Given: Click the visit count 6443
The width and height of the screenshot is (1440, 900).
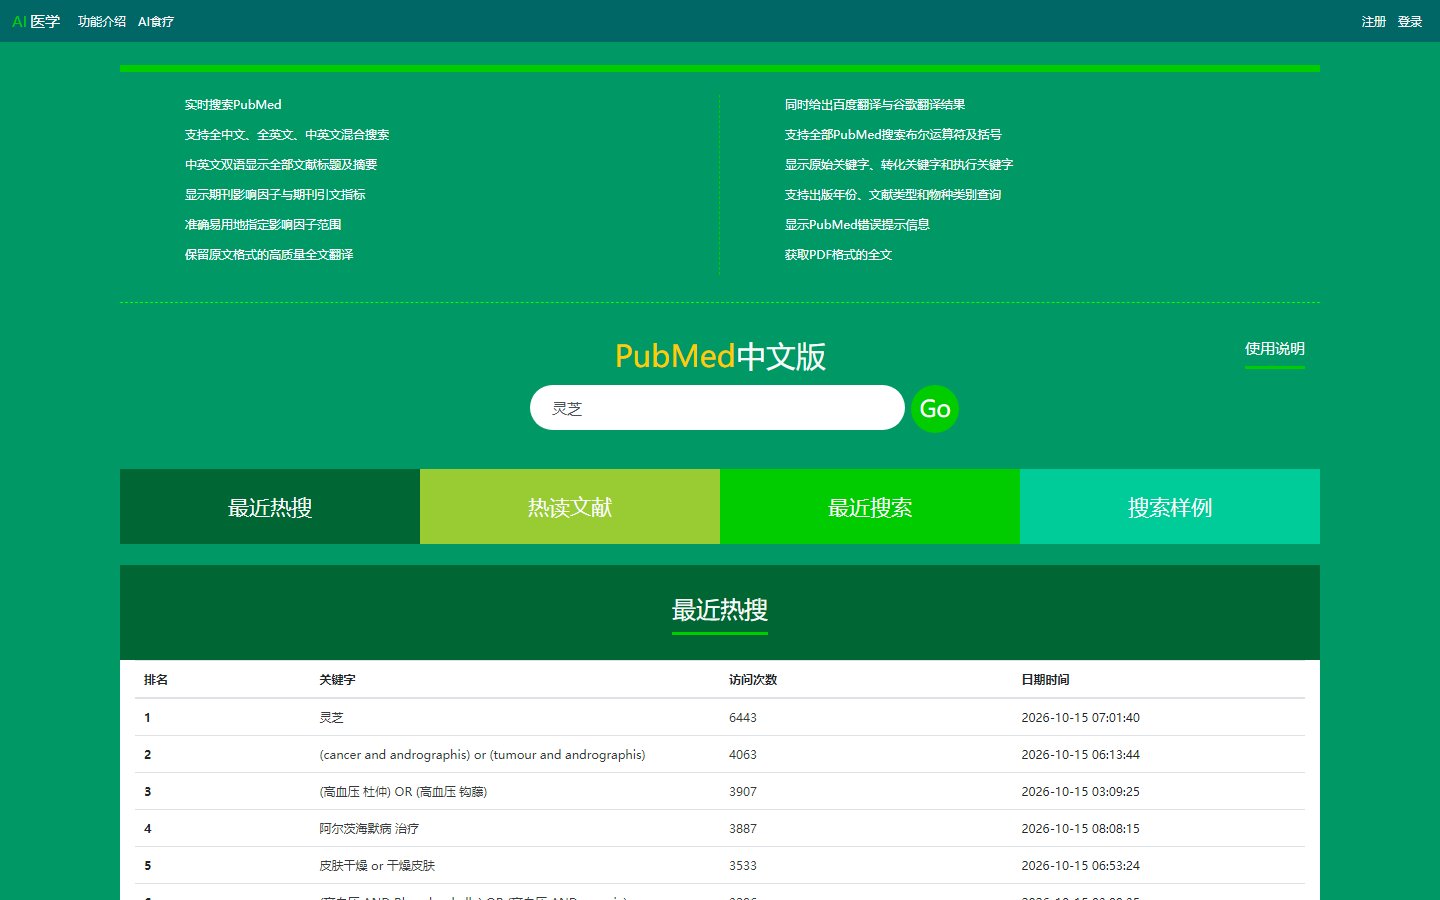Looking at the screenshot, I should (x=743, y=717).
